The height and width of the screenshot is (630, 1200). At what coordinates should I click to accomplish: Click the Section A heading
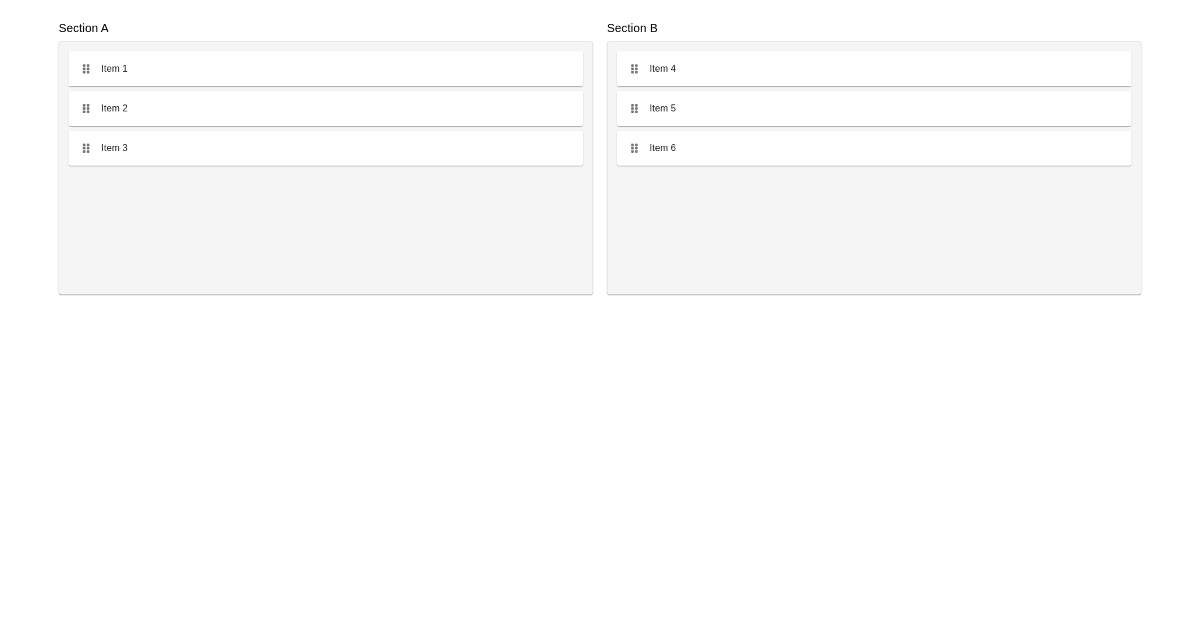coord(83,28)
